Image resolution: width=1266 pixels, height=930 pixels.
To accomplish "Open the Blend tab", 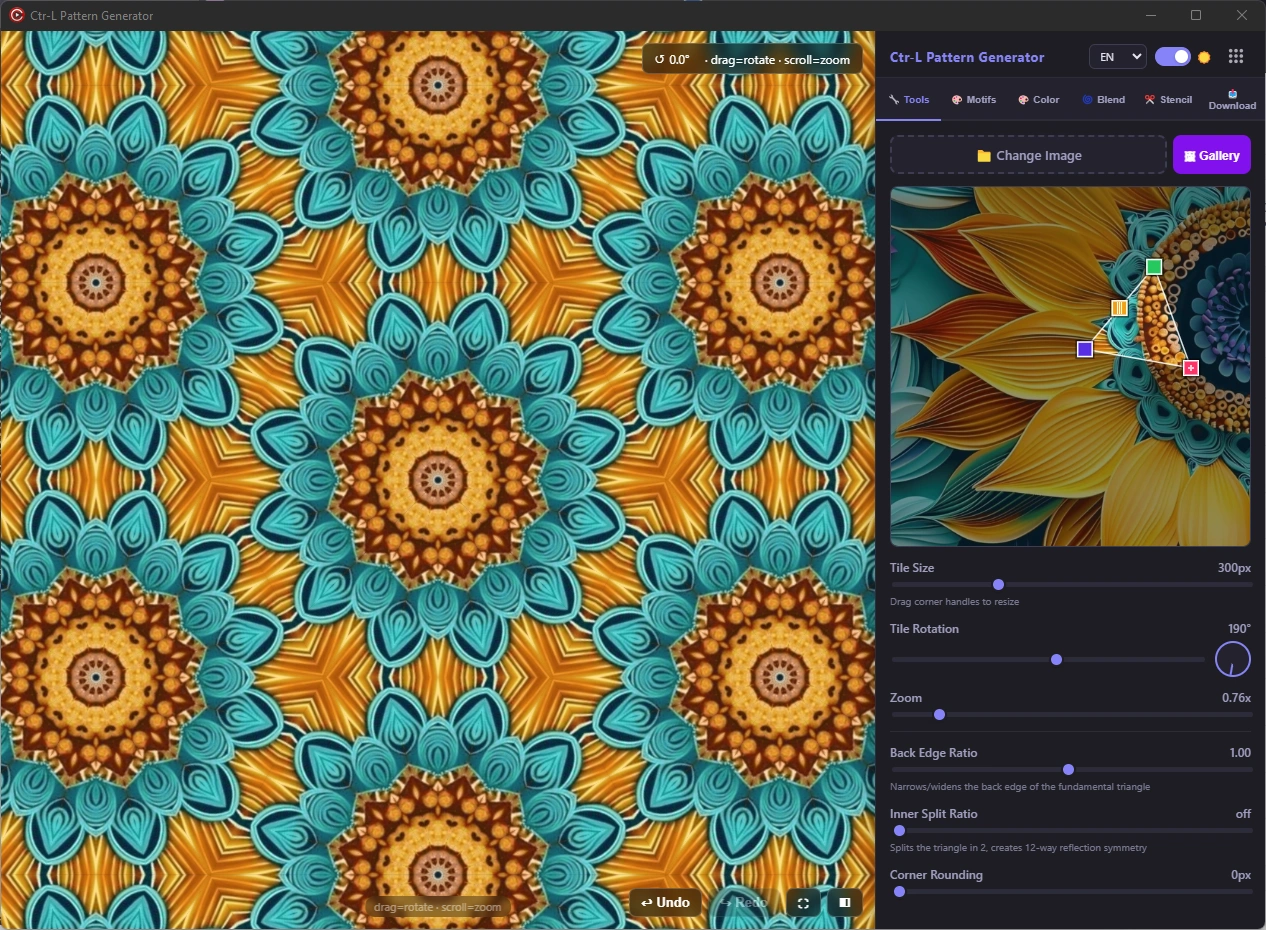I will point(1103,100).
